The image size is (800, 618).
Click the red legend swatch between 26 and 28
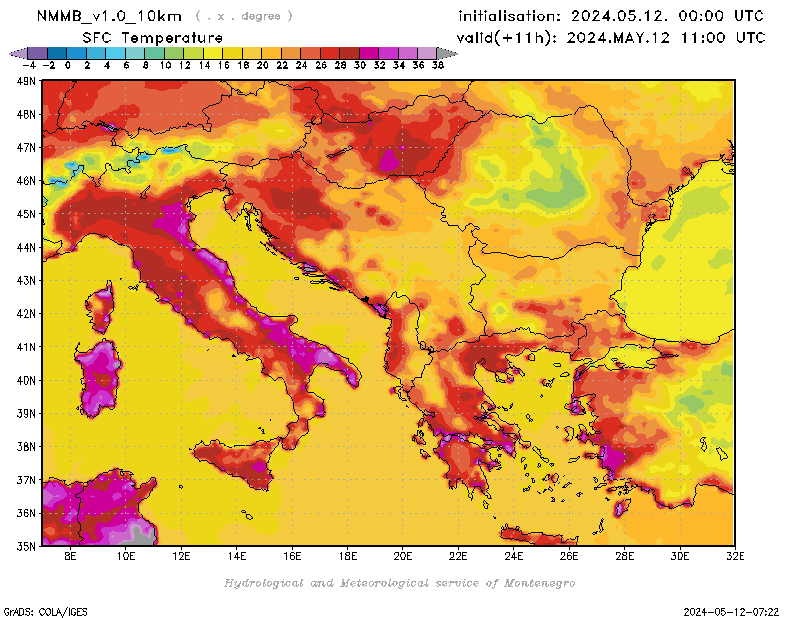coord(330,53)
